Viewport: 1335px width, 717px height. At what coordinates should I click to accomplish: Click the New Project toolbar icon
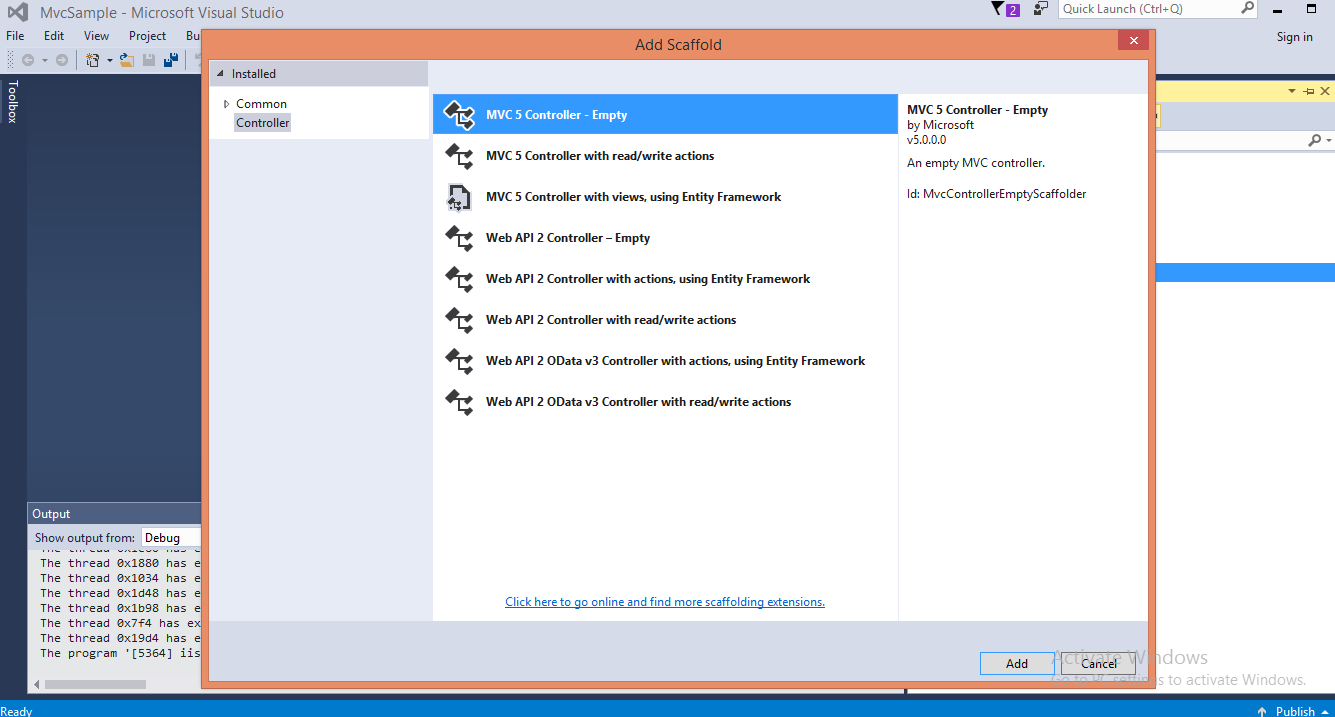(93, 60)
